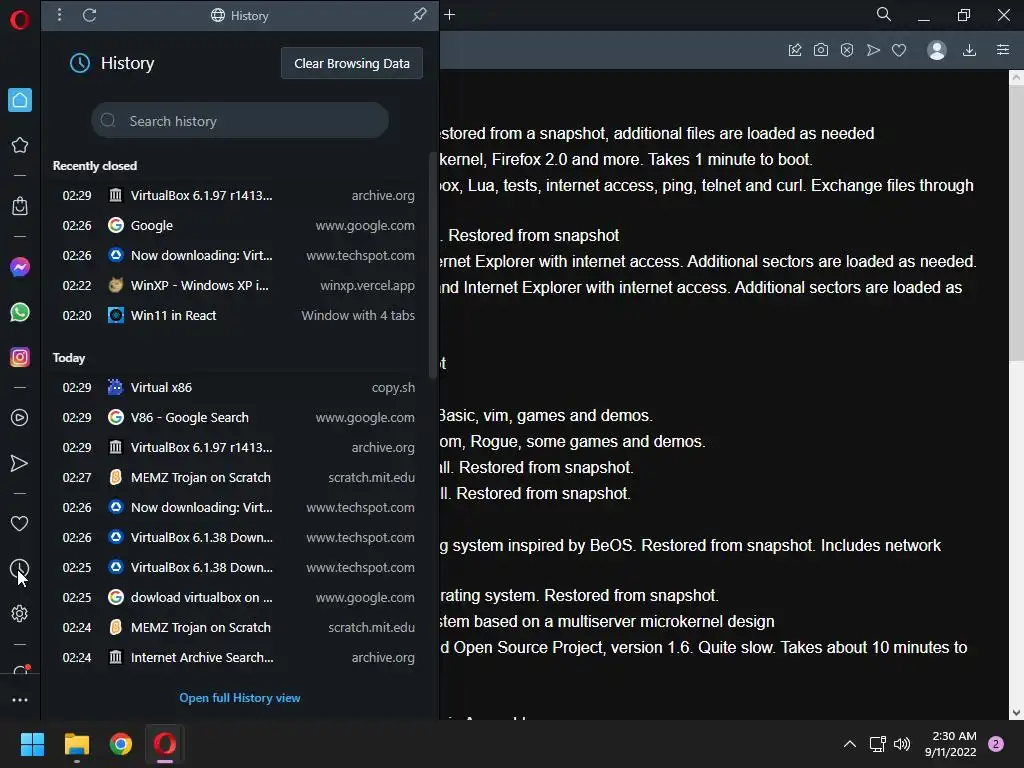Open the profile account avatar
Screen dimensions: 1024x768
tap(937, 50)
